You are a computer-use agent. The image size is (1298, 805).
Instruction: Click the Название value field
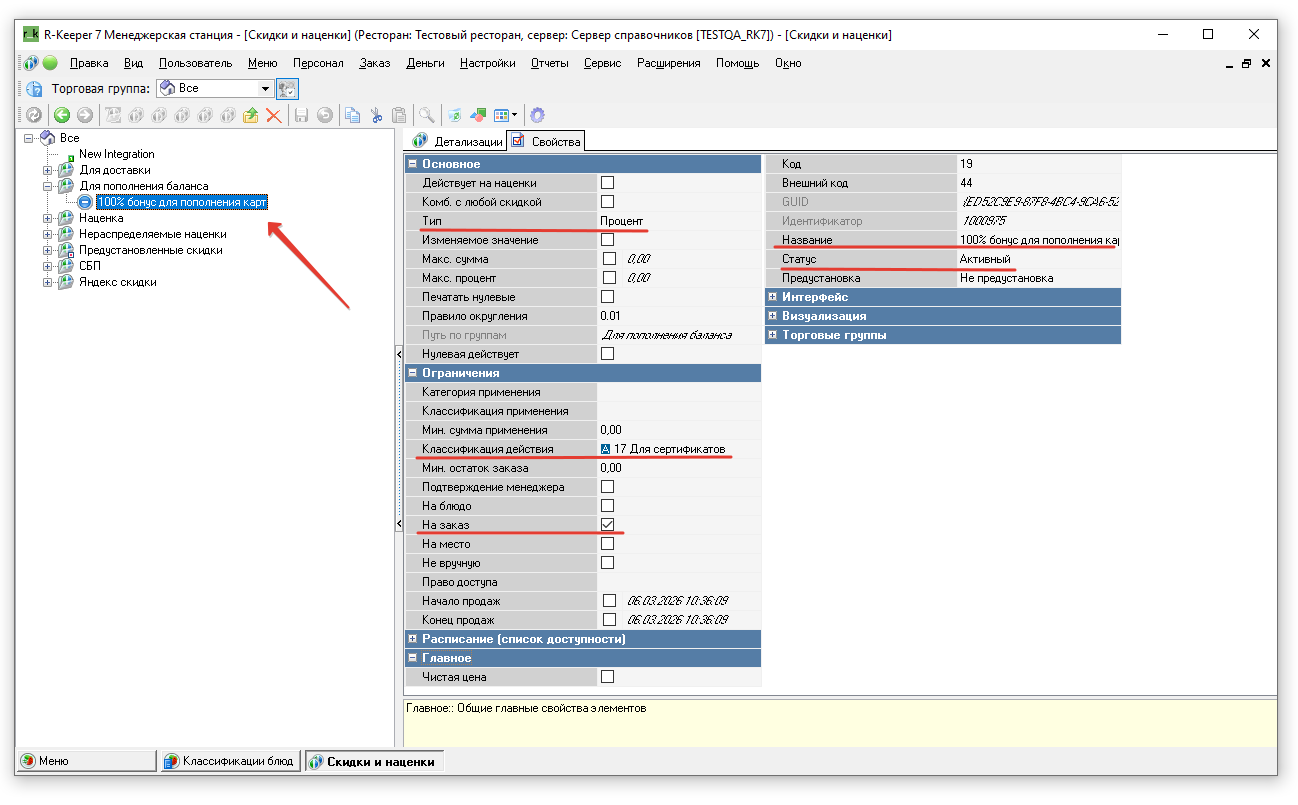pyautogui.click(x=1038, y=240)
